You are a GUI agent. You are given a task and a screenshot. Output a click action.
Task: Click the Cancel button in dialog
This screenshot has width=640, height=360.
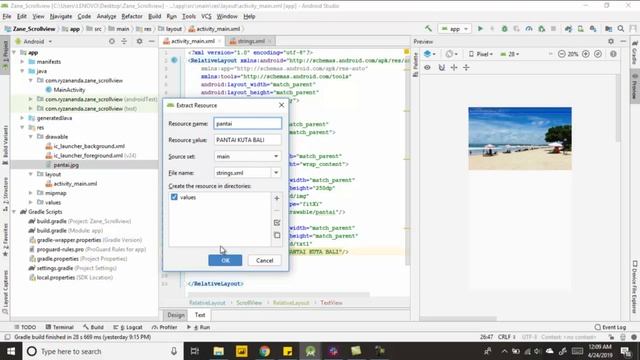[x=264, y=260]
